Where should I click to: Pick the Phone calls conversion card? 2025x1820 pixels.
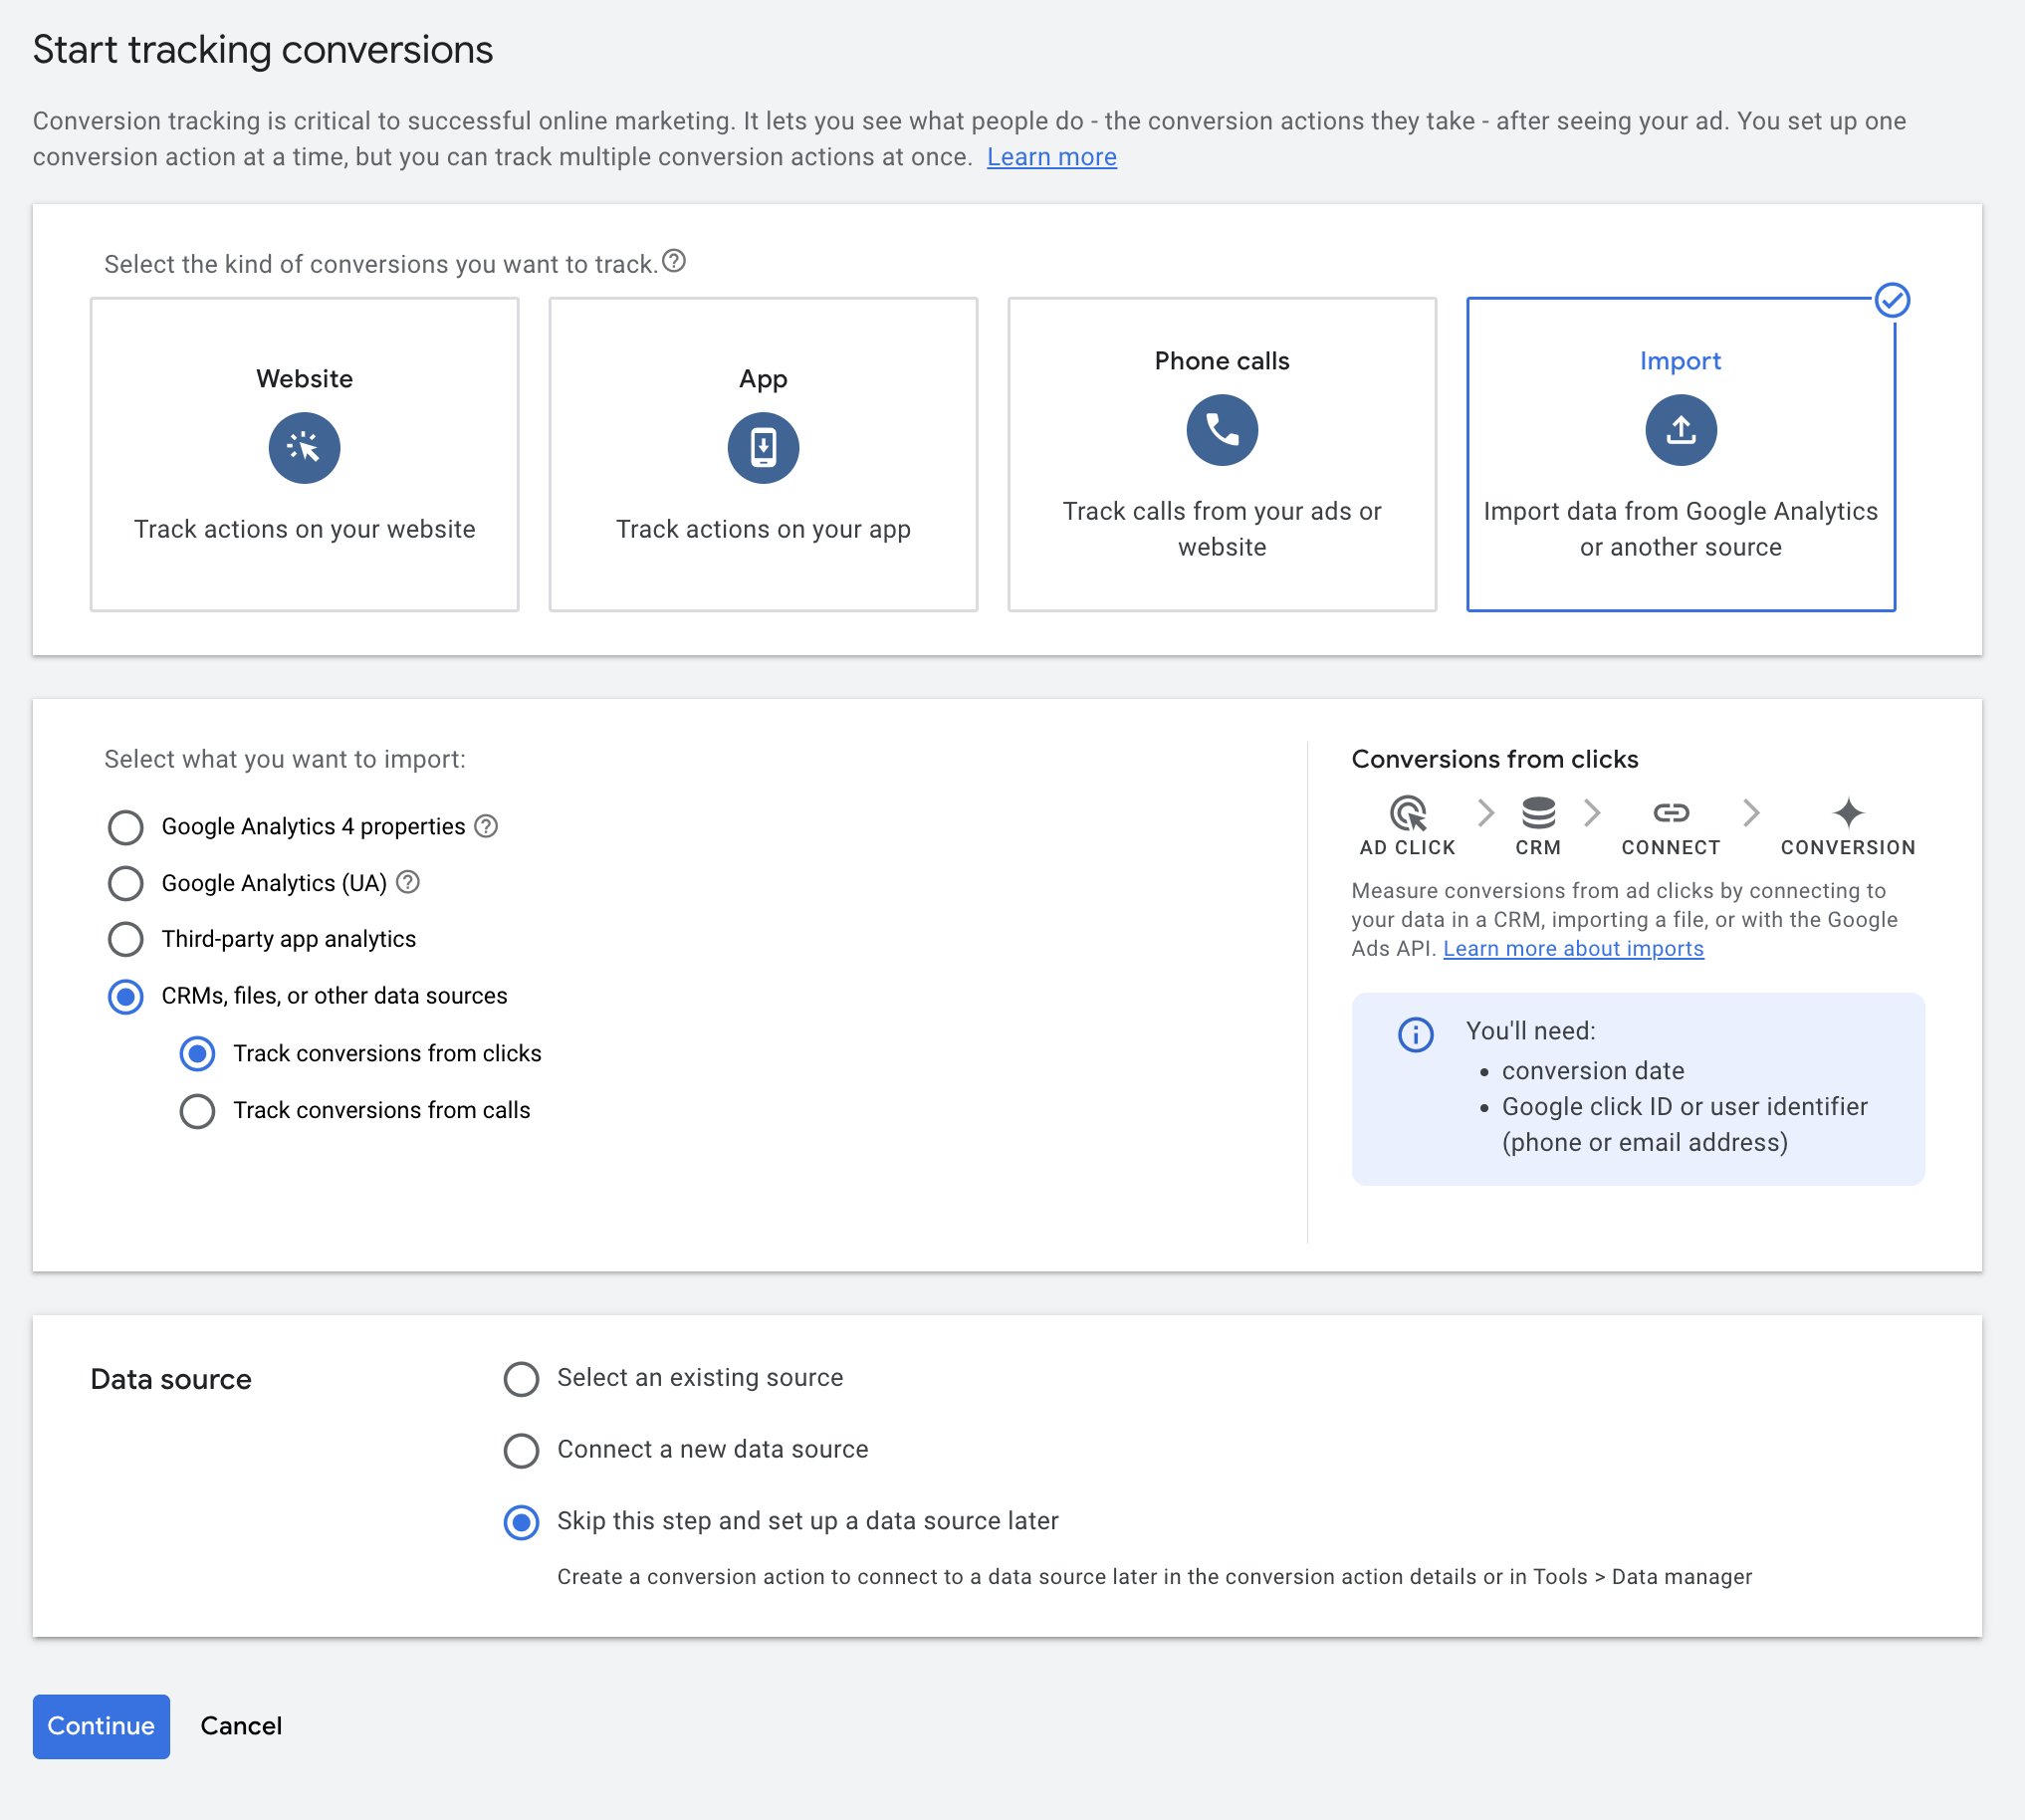coord(1221,454)
